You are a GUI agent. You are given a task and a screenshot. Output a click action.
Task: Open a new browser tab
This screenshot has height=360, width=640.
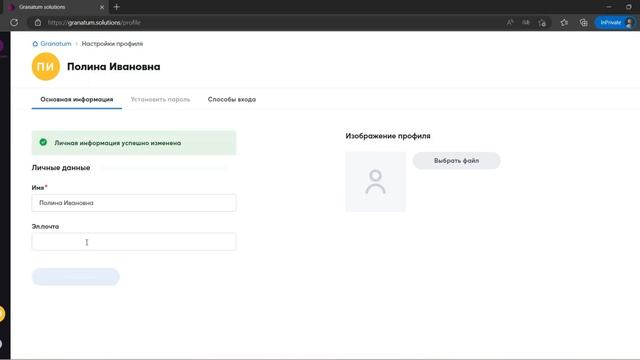[117, 7]
